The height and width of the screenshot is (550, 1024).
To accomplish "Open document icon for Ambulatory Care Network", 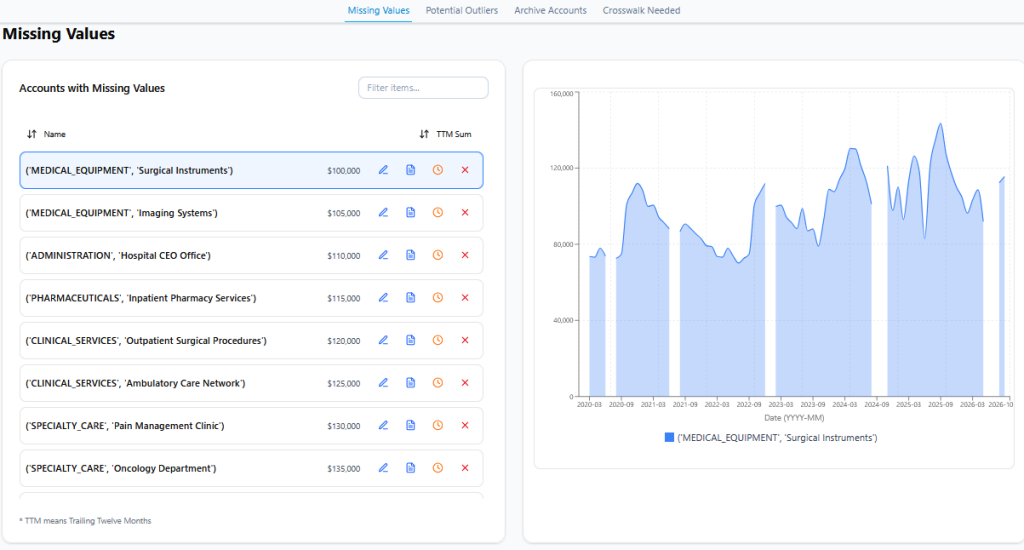I will [411, 383].
